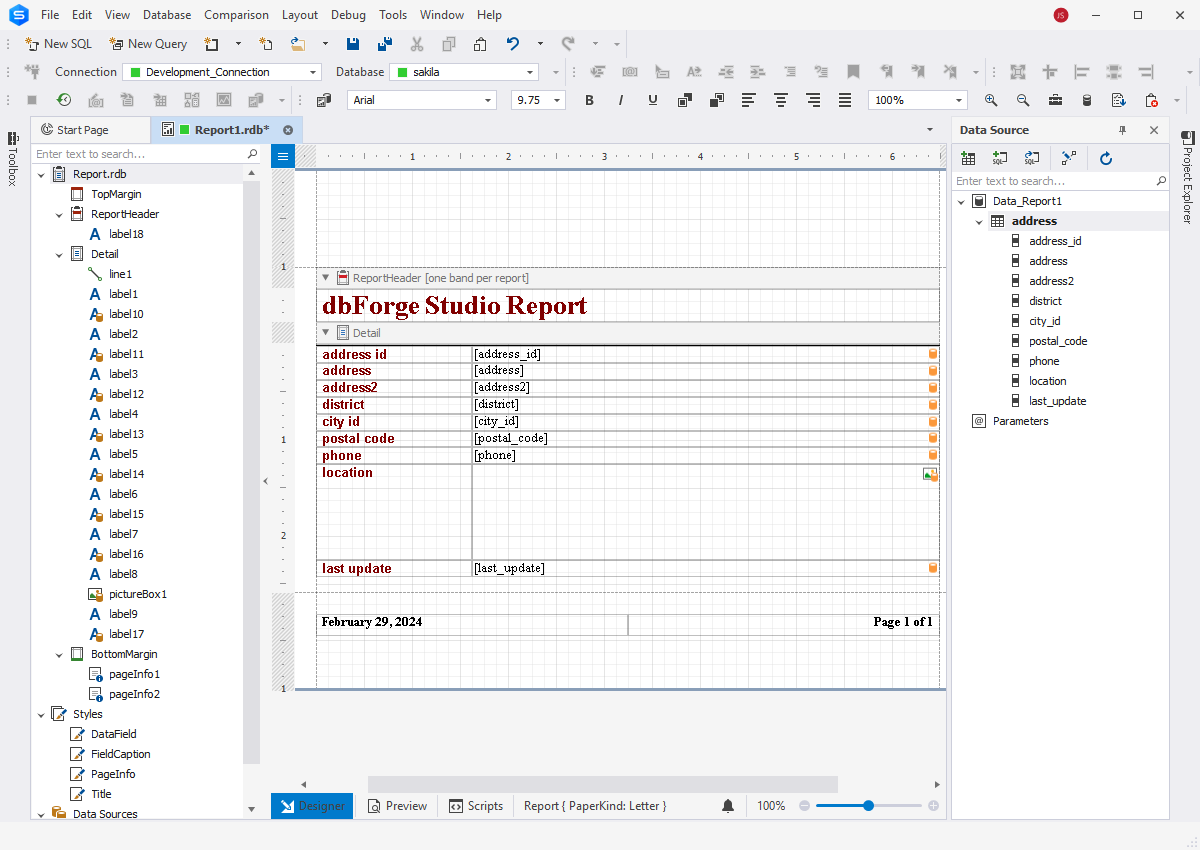
Task: Open the notifications bell in status bar
Action: point(728,806)
